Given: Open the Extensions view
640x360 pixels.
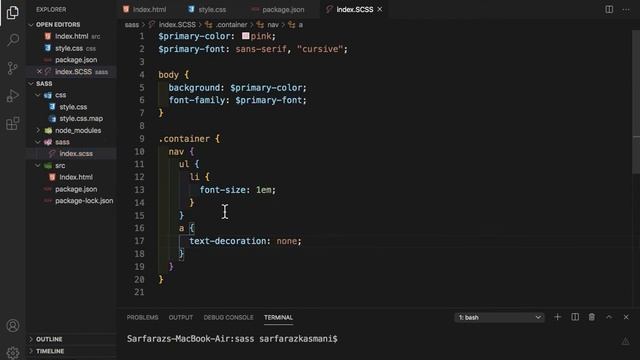Looking at the screenshot, I should (13, 123).
